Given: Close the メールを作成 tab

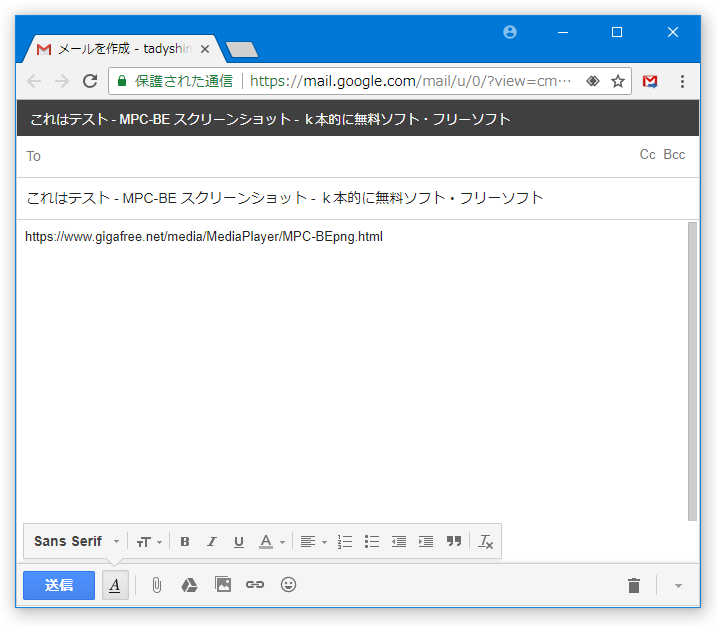Looking at the screenshot, I should tap(205, 49).
